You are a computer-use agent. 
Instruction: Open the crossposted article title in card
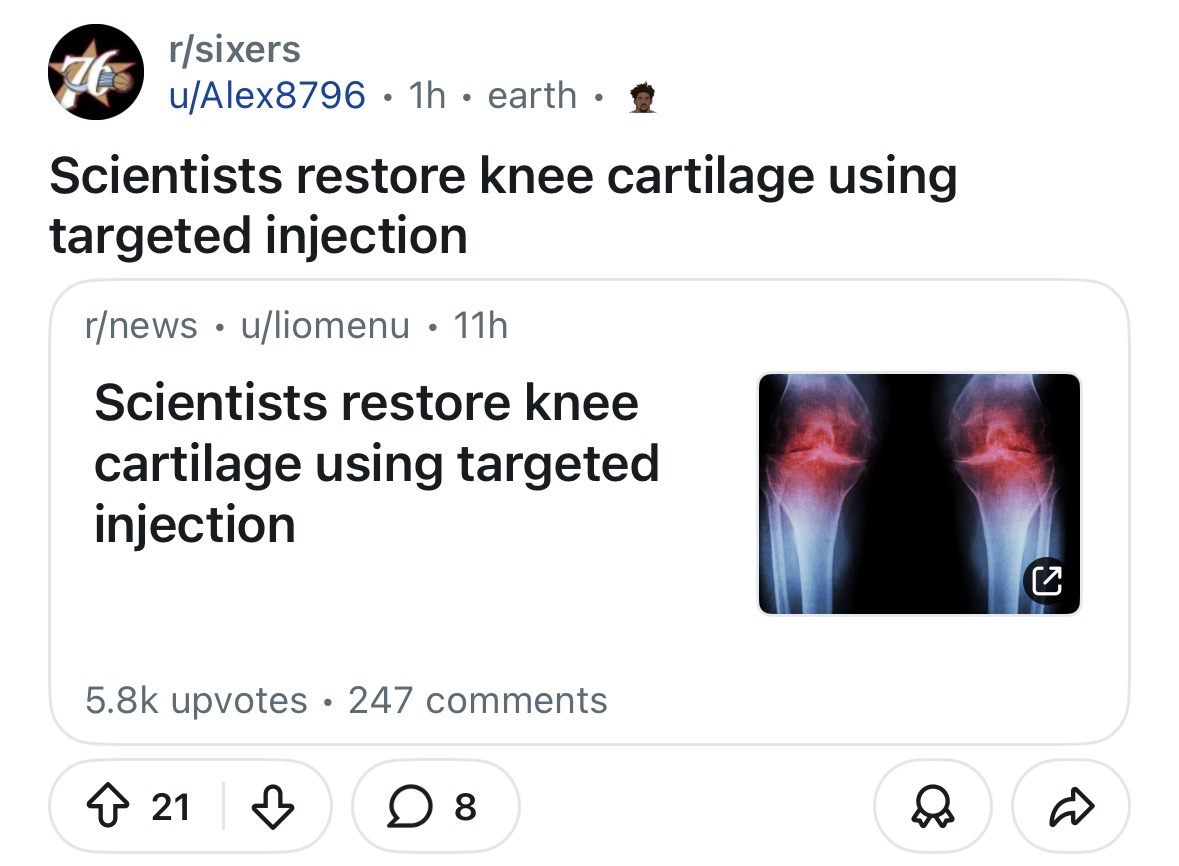(375, 463)
